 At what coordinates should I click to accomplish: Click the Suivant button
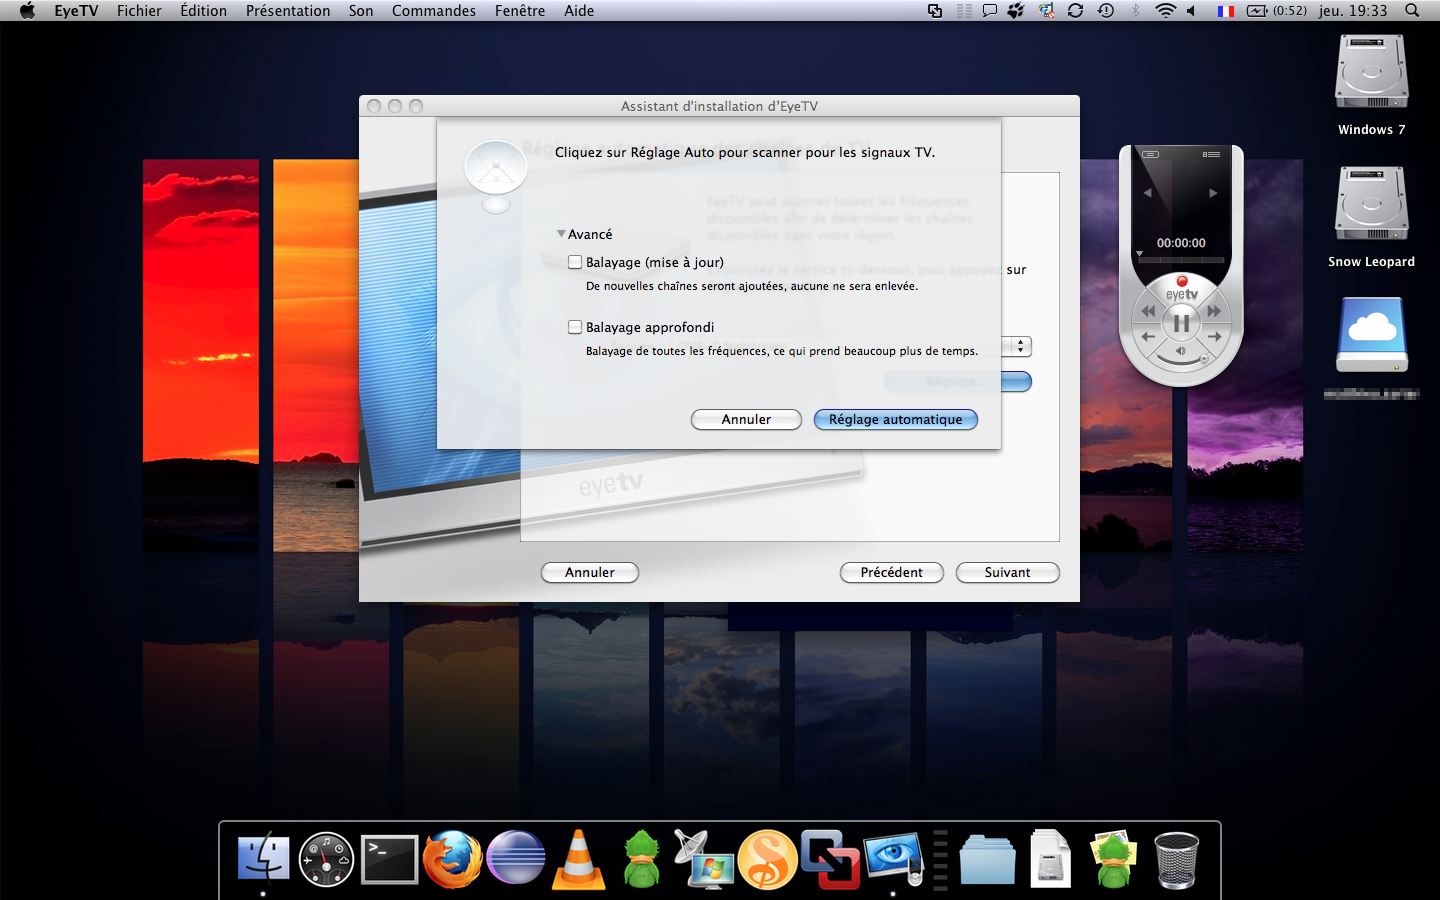1007,573
